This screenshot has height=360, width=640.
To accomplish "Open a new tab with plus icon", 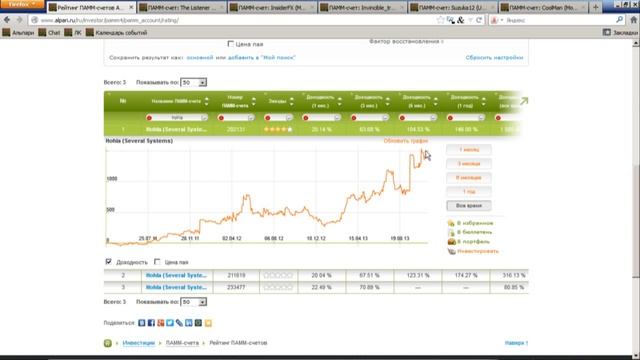I will coord(595,7).
